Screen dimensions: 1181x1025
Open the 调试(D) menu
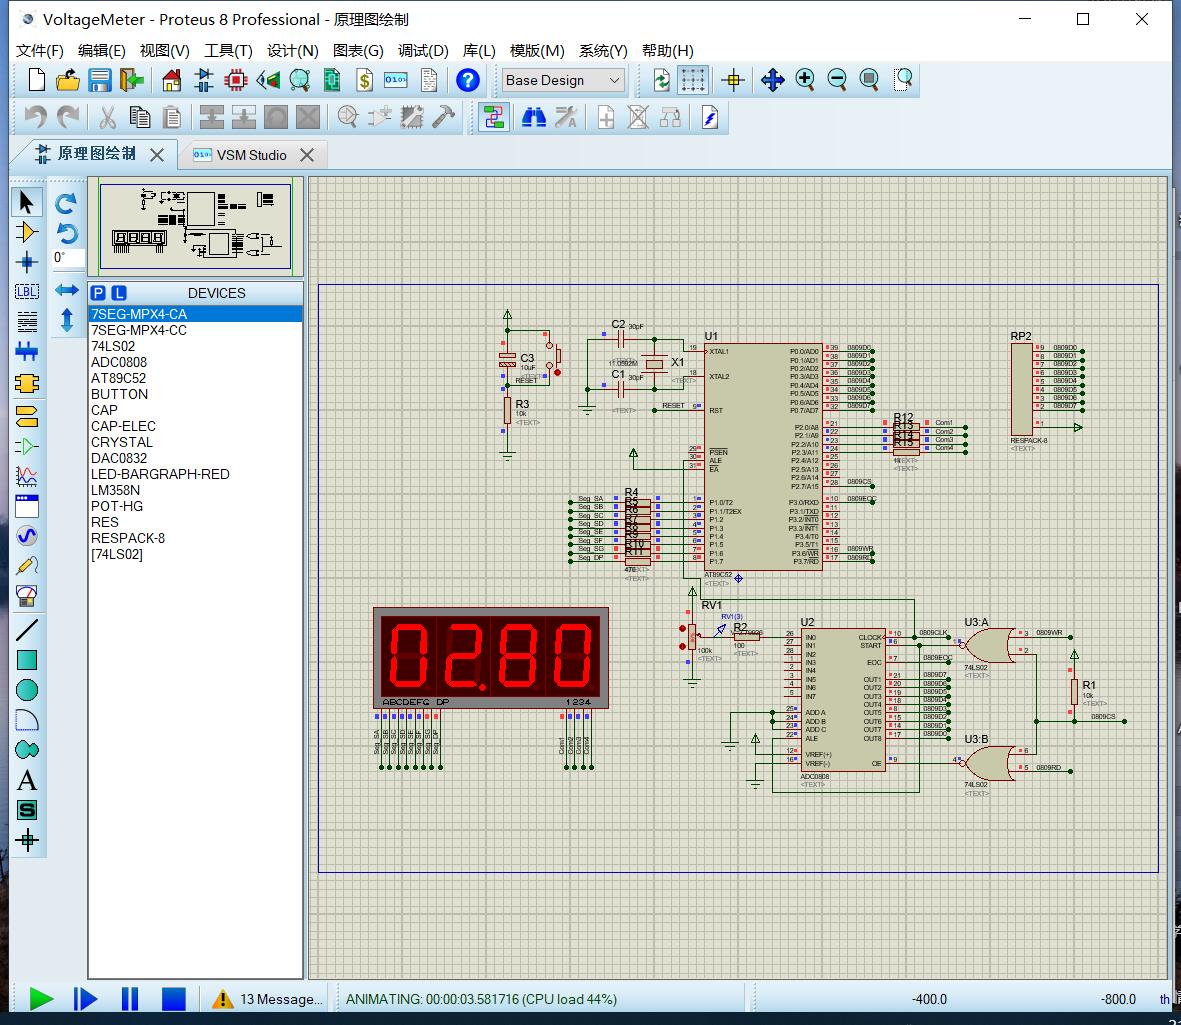pyautogui.click(x=423, y=50)
